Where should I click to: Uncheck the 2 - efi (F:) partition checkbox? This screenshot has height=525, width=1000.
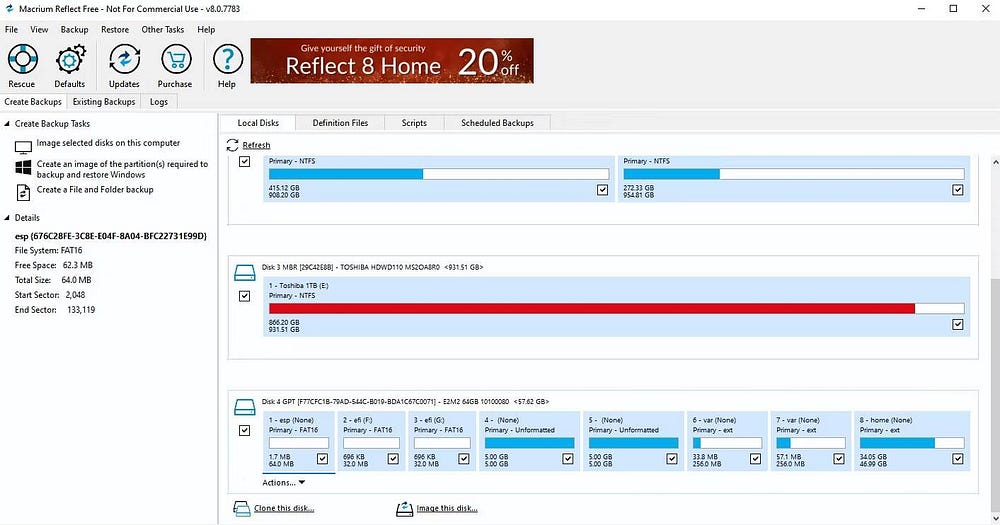coord(393,459)
